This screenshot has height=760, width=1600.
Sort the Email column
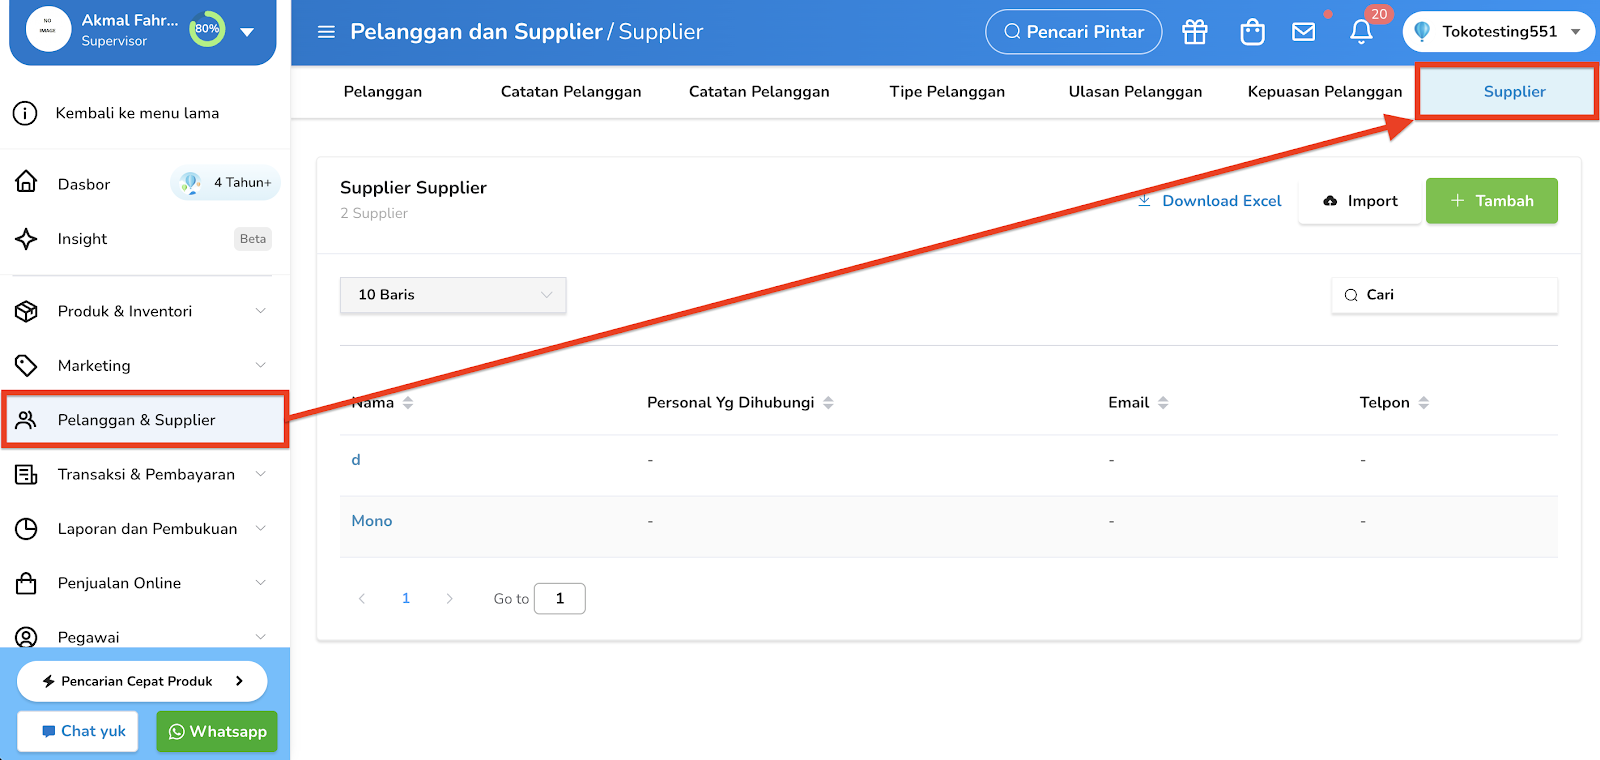coord(1163,402)
